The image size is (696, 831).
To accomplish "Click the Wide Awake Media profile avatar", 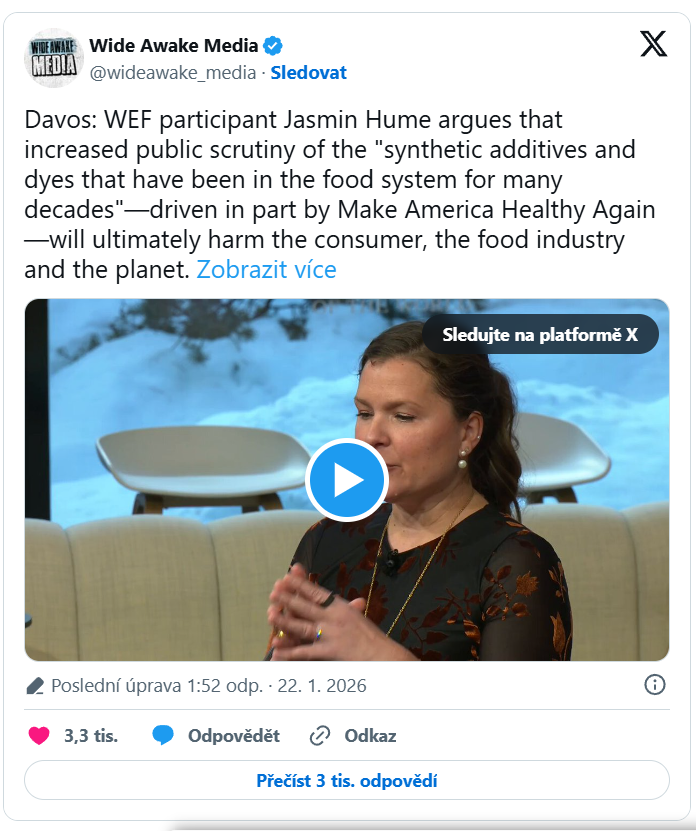I will click(53, 58).
